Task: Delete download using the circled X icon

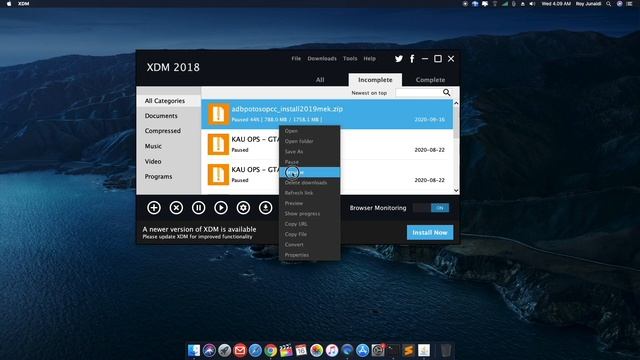Action: point(176,208)
